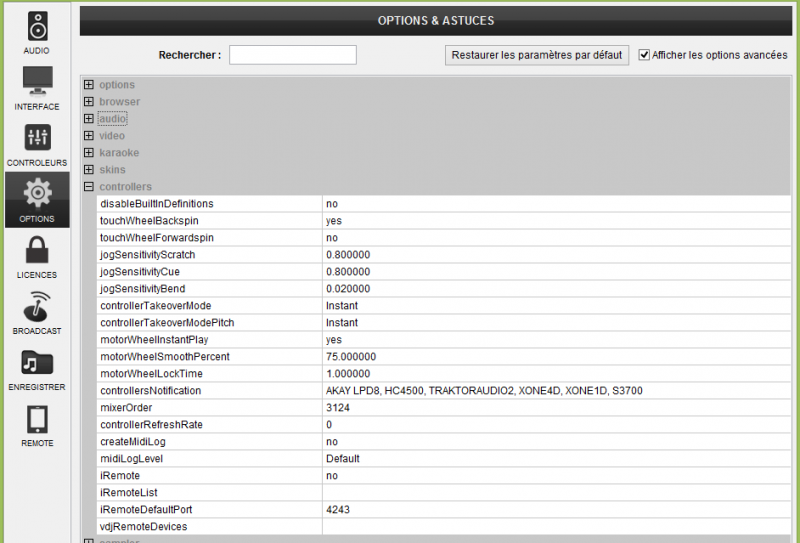Select the controllerTakeoverMode Instant value

[342, 306]
